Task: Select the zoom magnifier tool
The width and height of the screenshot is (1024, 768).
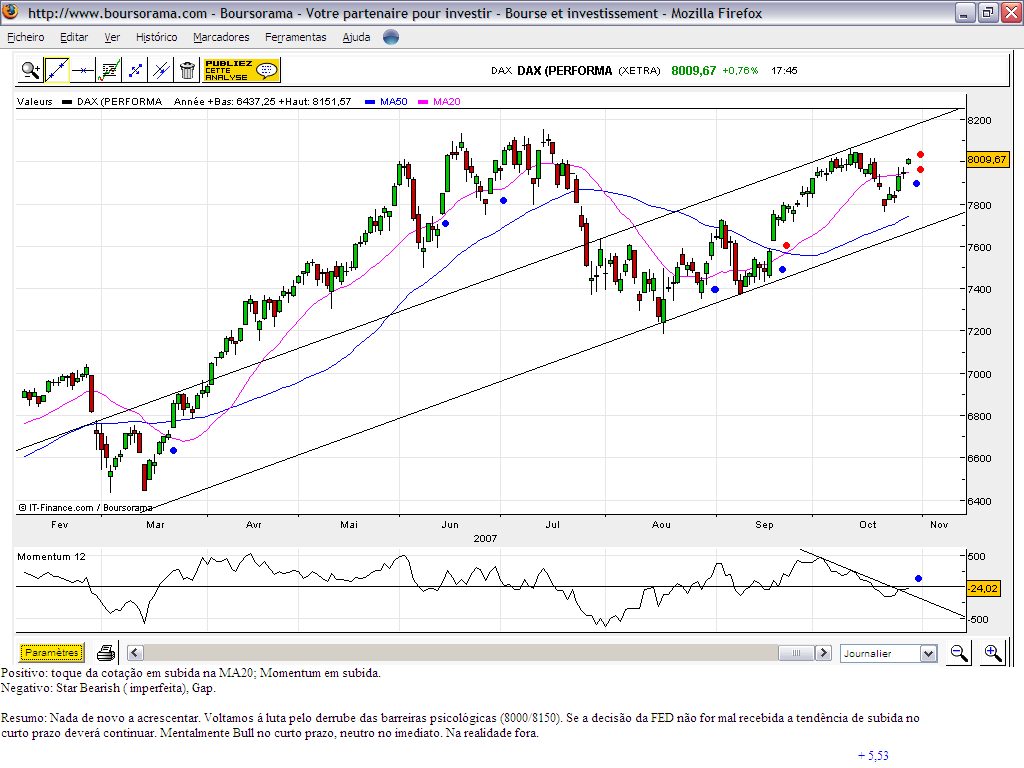Action: (31, 70)
